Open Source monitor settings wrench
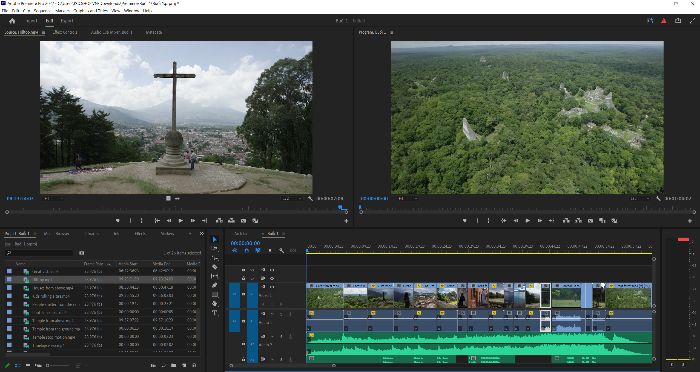700x372 pixels. [x=310, y=199]
